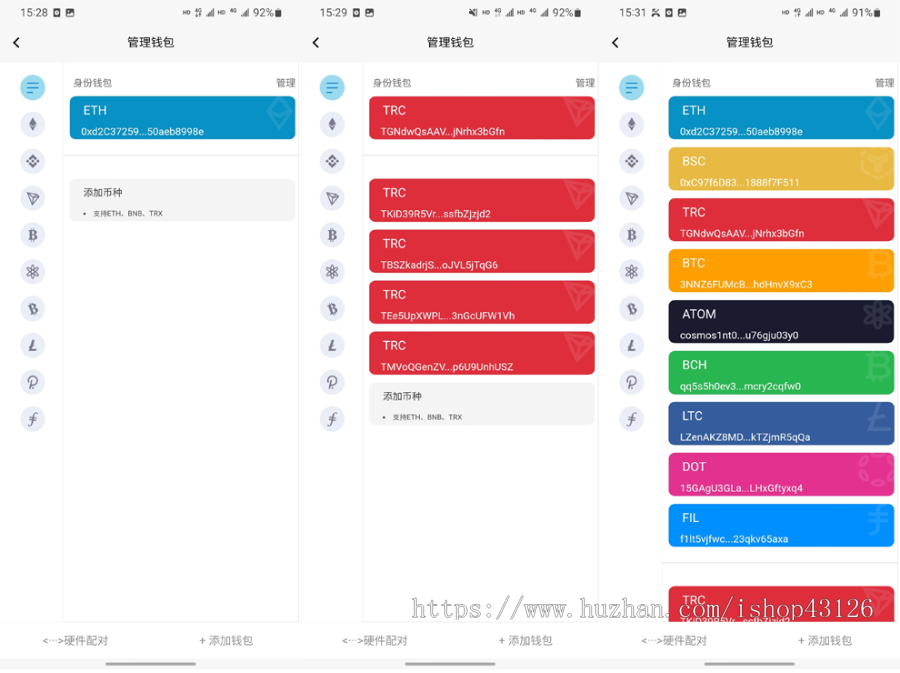Go back using arrow in the 15:28 screen
The height and width of the screenshot is (673, 900).
(x=17, y=42)
